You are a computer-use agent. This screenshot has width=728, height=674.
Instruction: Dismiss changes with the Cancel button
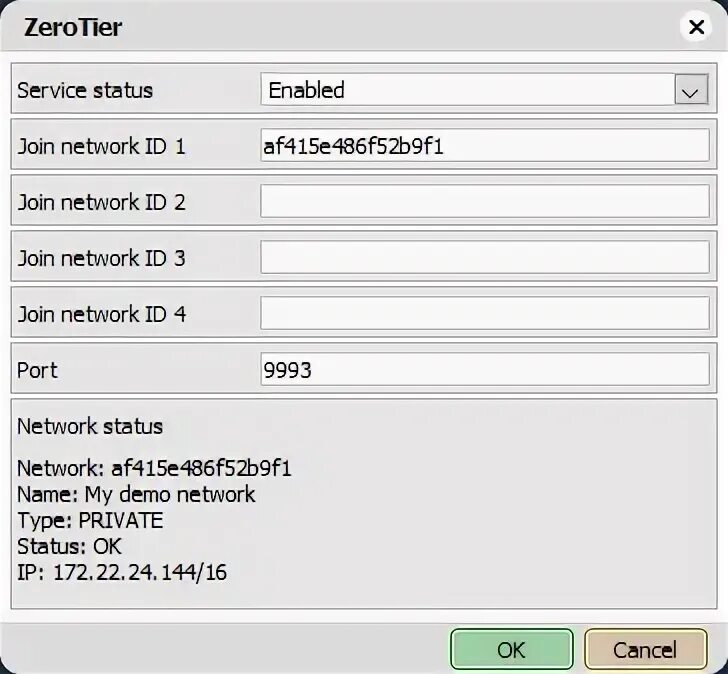point(645,649)
